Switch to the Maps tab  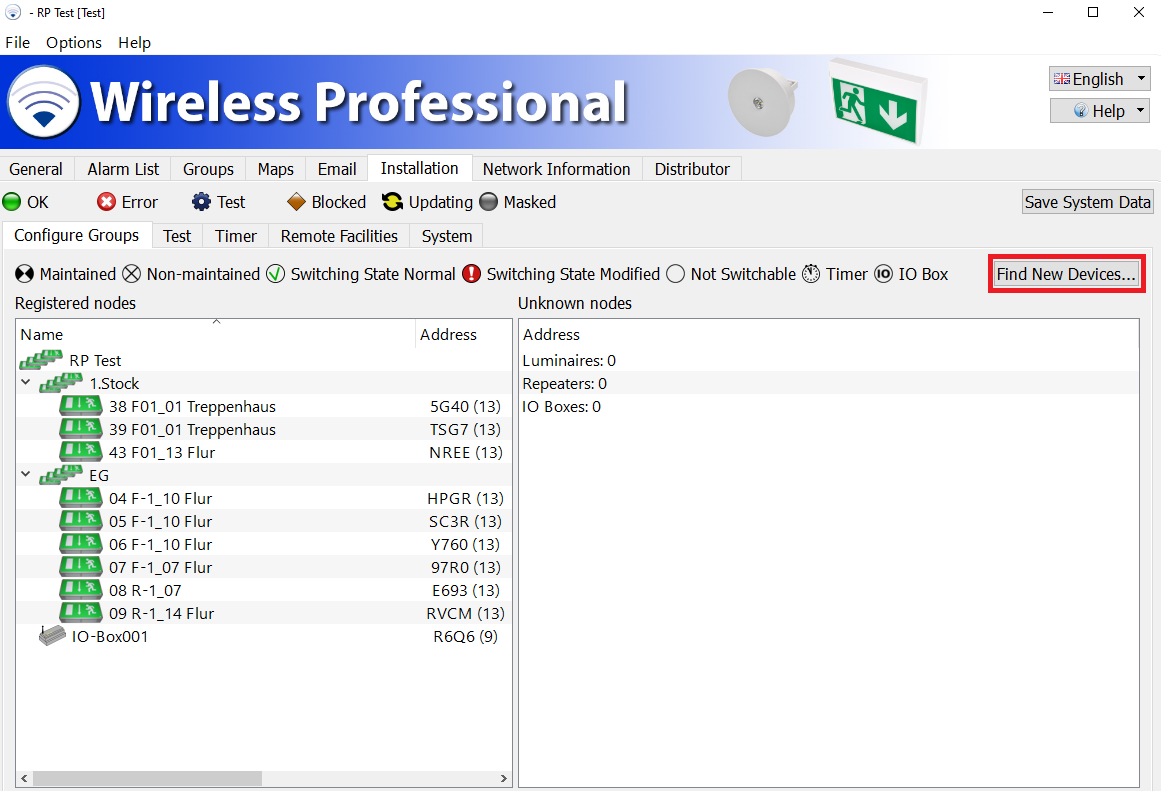coord(275,169)
